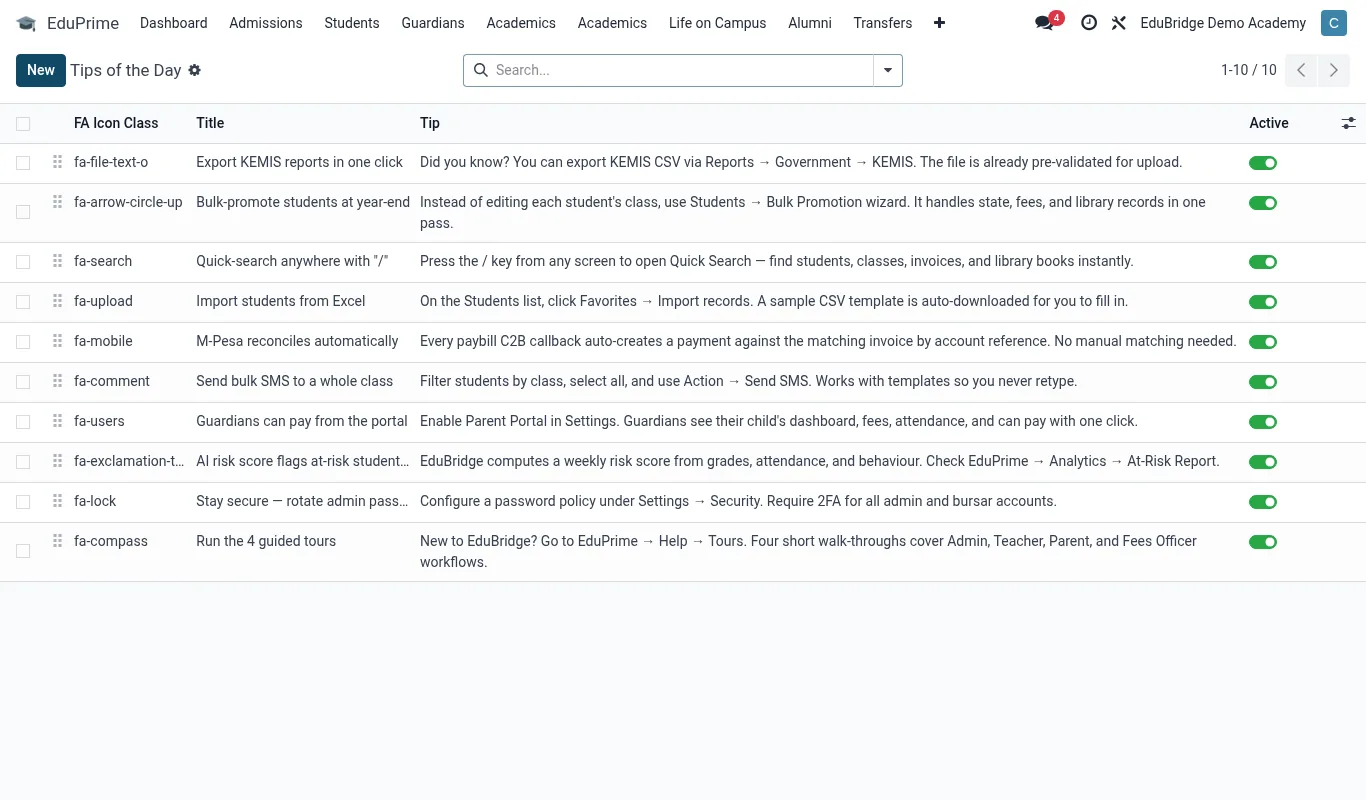Click the plus icon for more menus
Viewport: 1366px width, 800px height.
pyautogui.click(x=939, y=23)
